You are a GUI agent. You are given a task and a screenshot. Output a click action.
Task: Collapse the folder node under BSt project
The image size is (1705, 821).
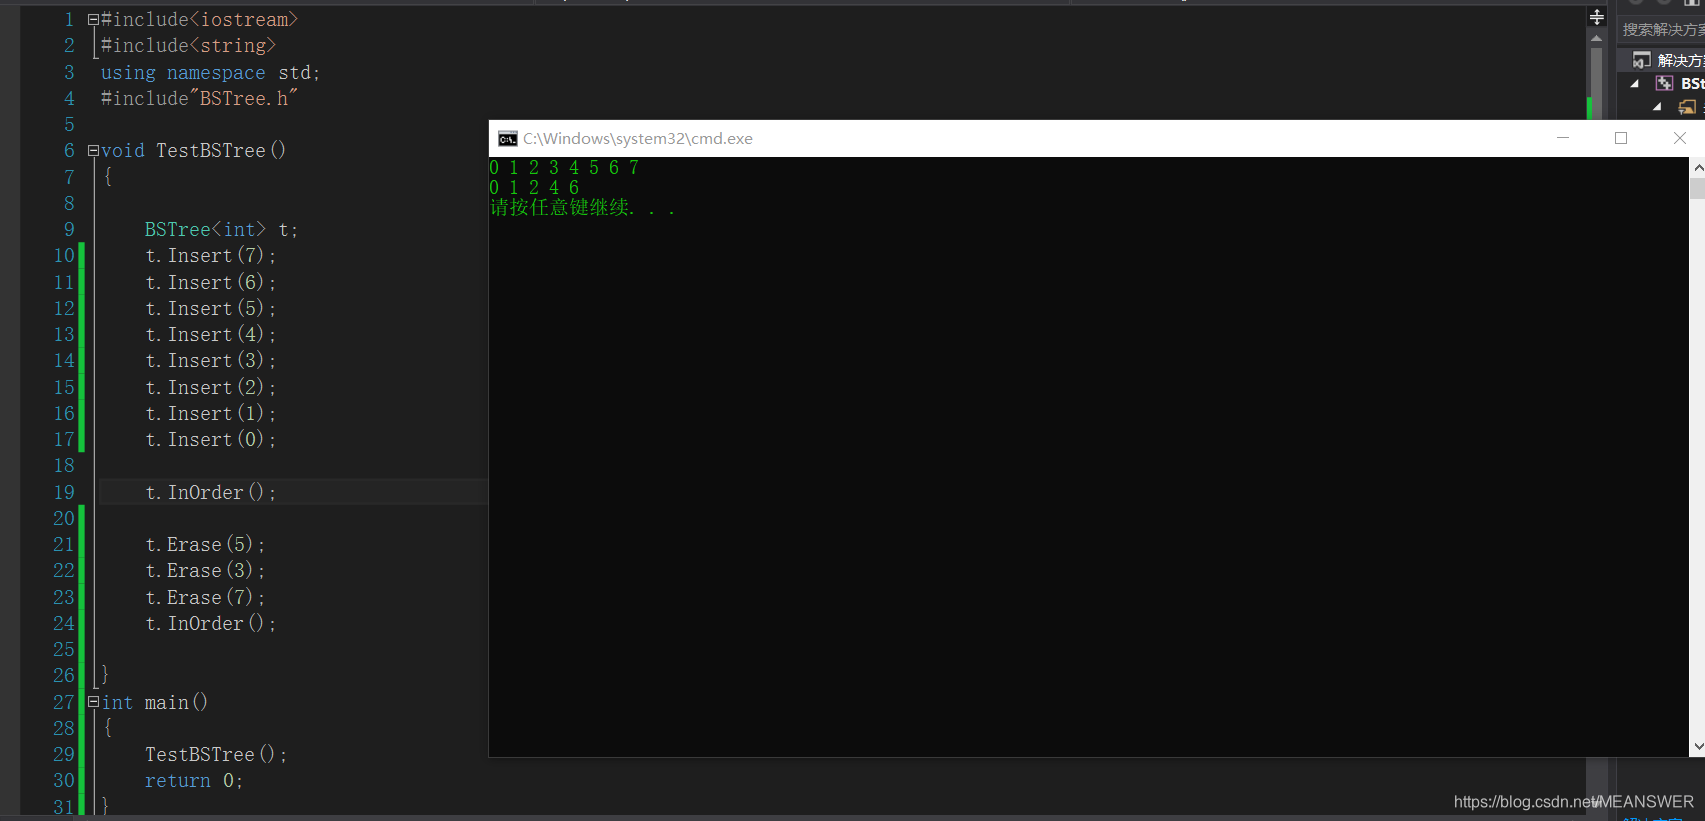[1657, 107]
